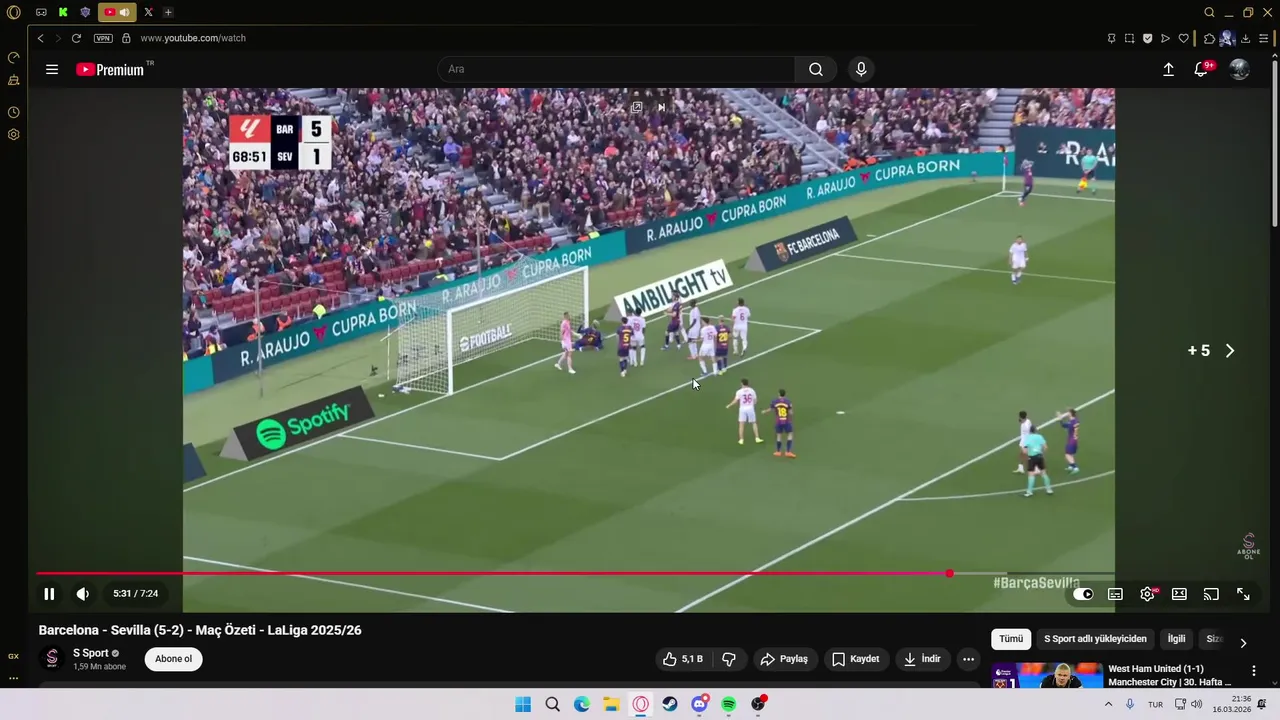Switch to the X (Twitter) tab
1280x720 pixels.
point(148,12)
